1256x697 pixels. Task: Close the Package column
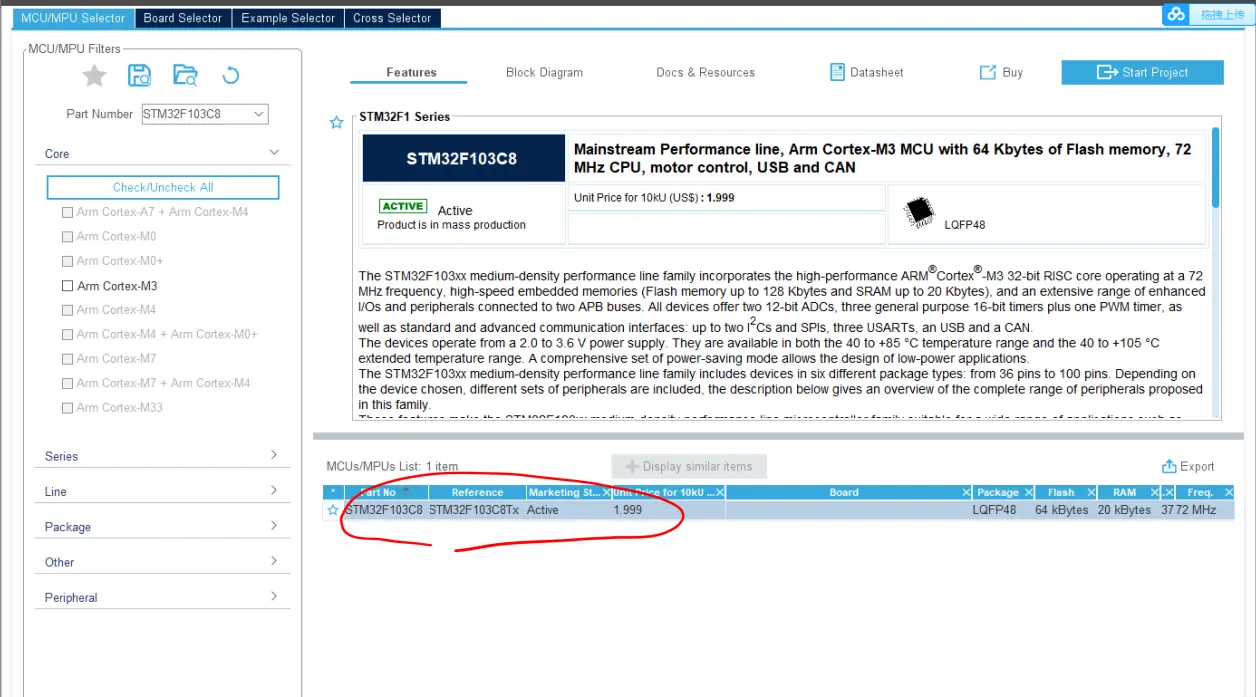click(x=1027, y=492)
